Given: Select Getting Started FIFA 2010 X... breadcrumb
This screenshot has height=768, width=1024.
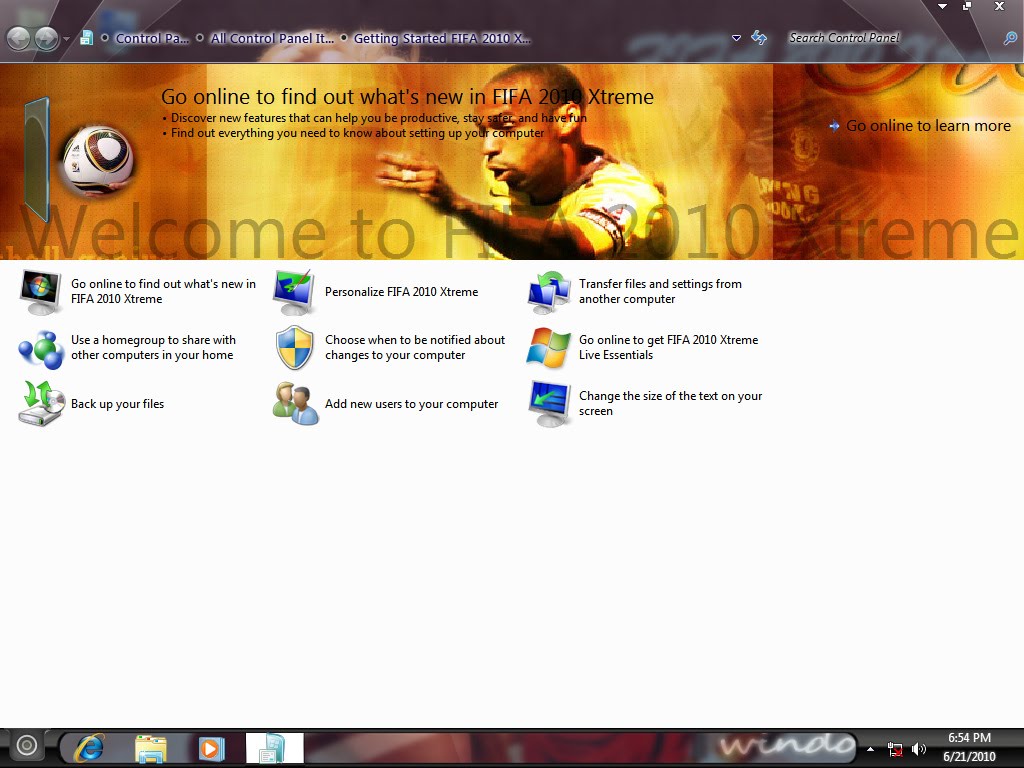Looking at the screenshot, I should pos(442,39).
